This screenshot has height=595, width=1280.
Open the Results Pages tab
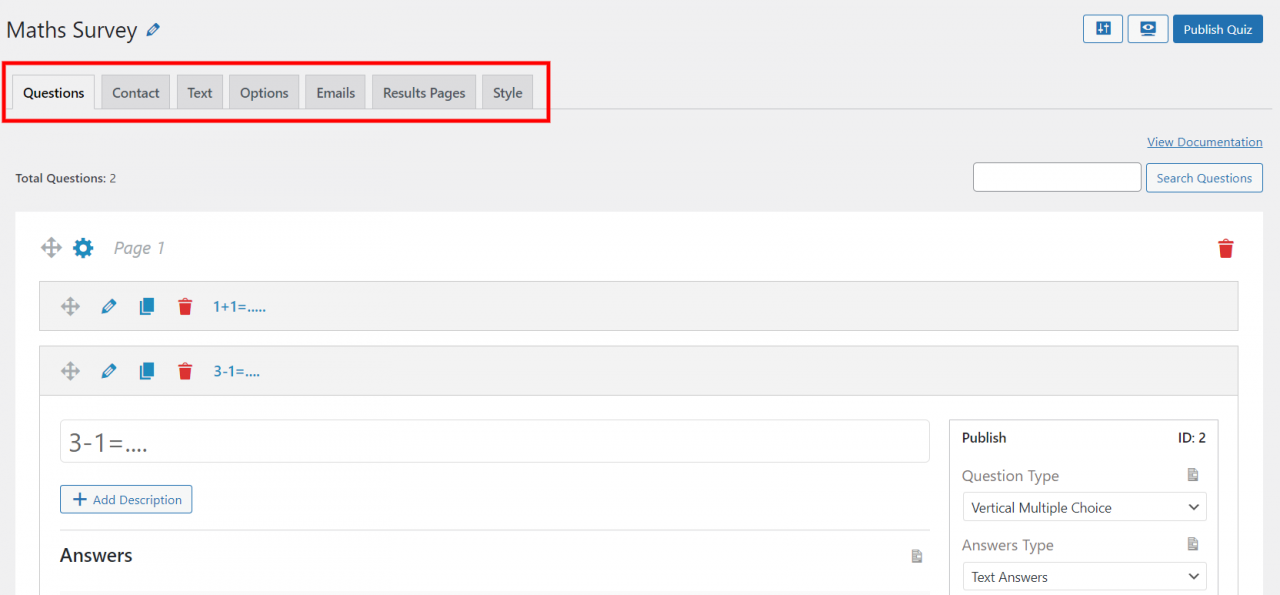click(424, 92)
